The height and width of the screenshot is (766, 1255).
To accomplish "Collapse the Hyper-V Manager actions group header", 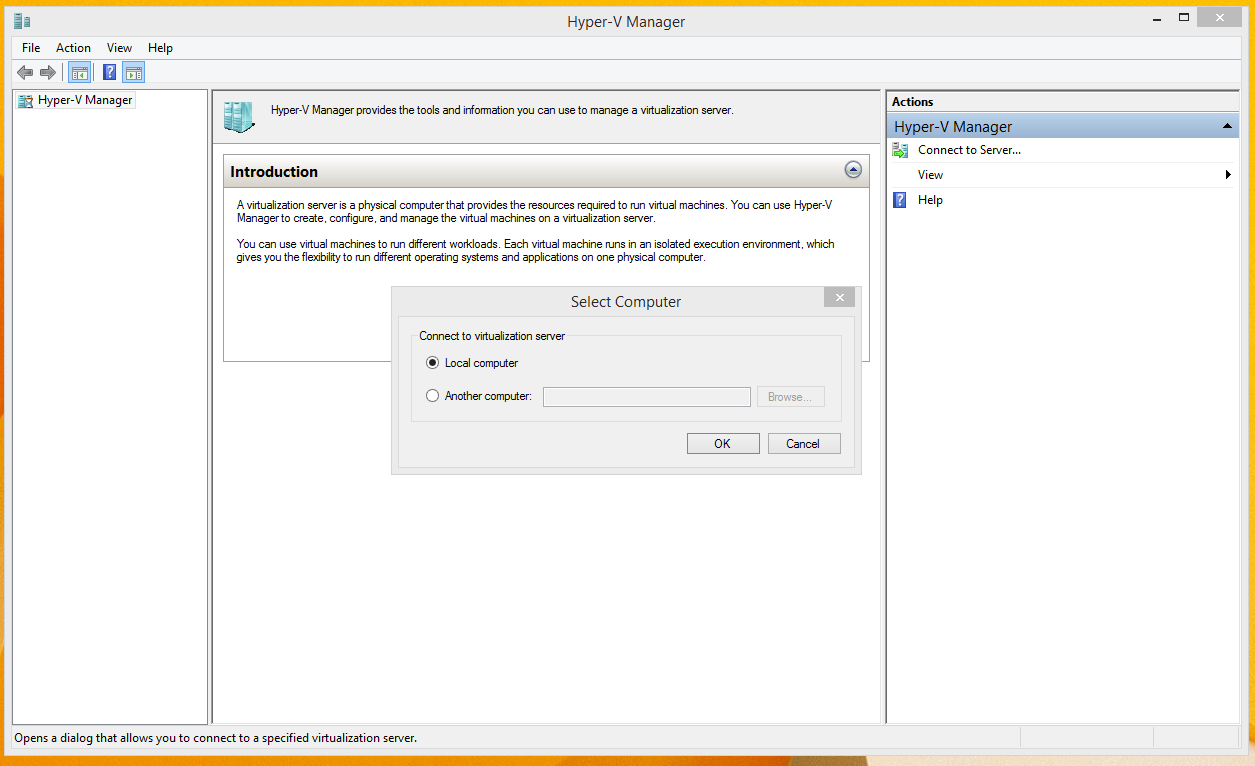I will [x=1226, y=127].
